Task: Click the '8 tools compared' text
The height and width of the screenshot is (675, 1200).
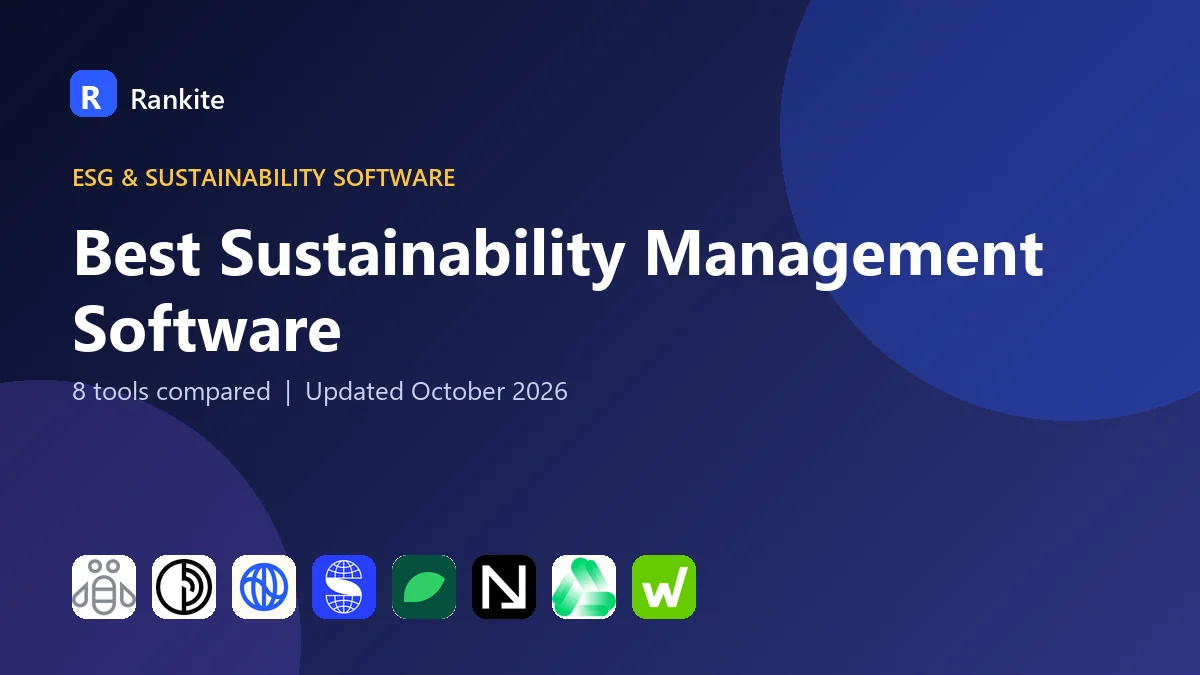Action: tap(171, 391)
